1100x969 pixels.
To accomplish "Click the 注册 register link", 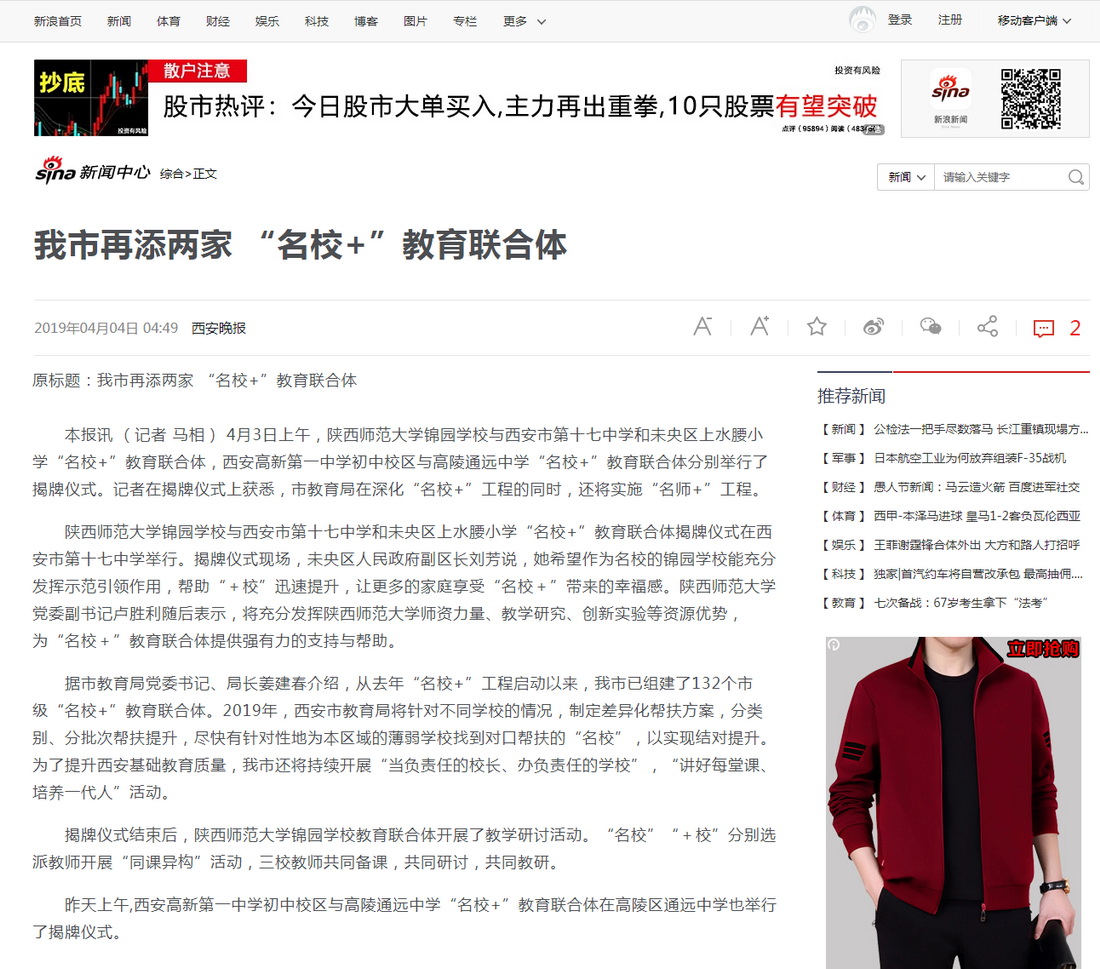I will click(x=950, y=20).
